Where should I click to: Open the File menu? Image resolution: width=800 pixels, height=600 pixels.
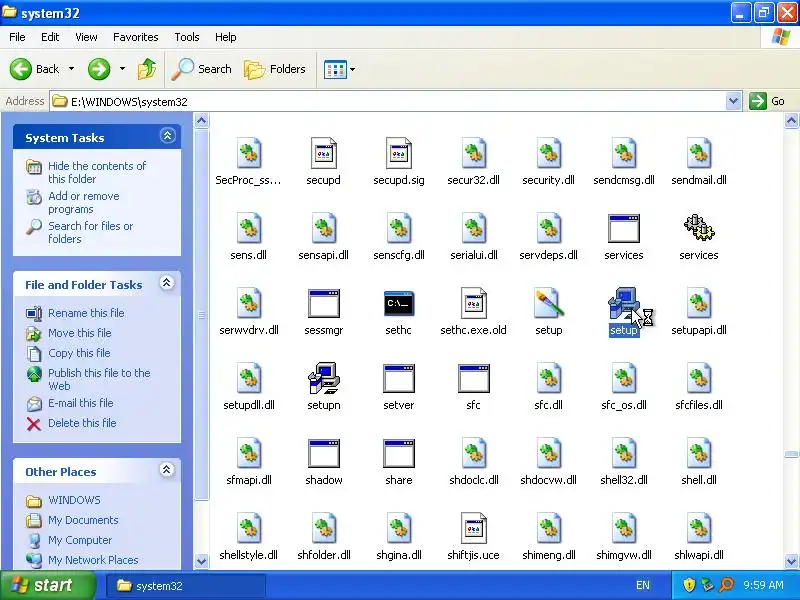click(x=17, y=37)
